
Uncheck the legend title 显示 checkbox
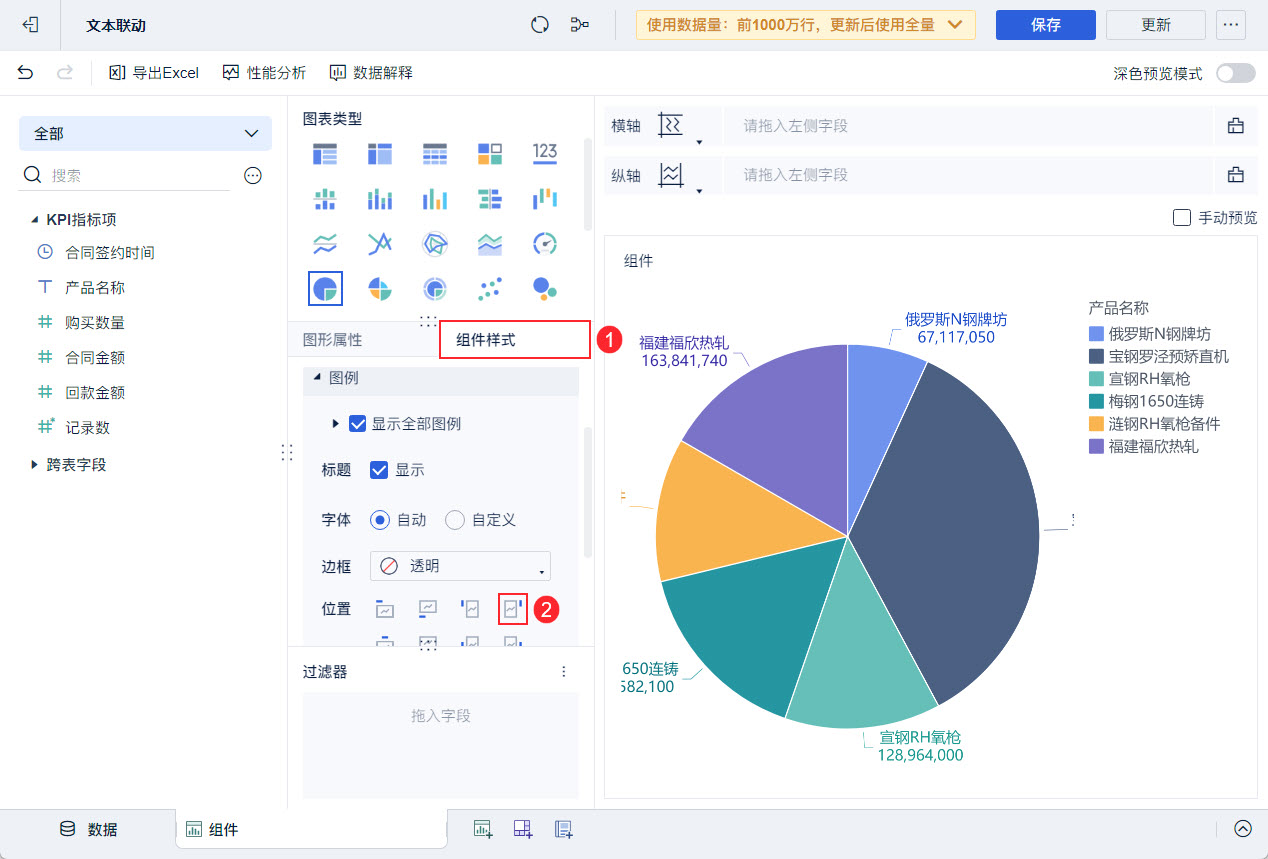click(x=379, y=470)
